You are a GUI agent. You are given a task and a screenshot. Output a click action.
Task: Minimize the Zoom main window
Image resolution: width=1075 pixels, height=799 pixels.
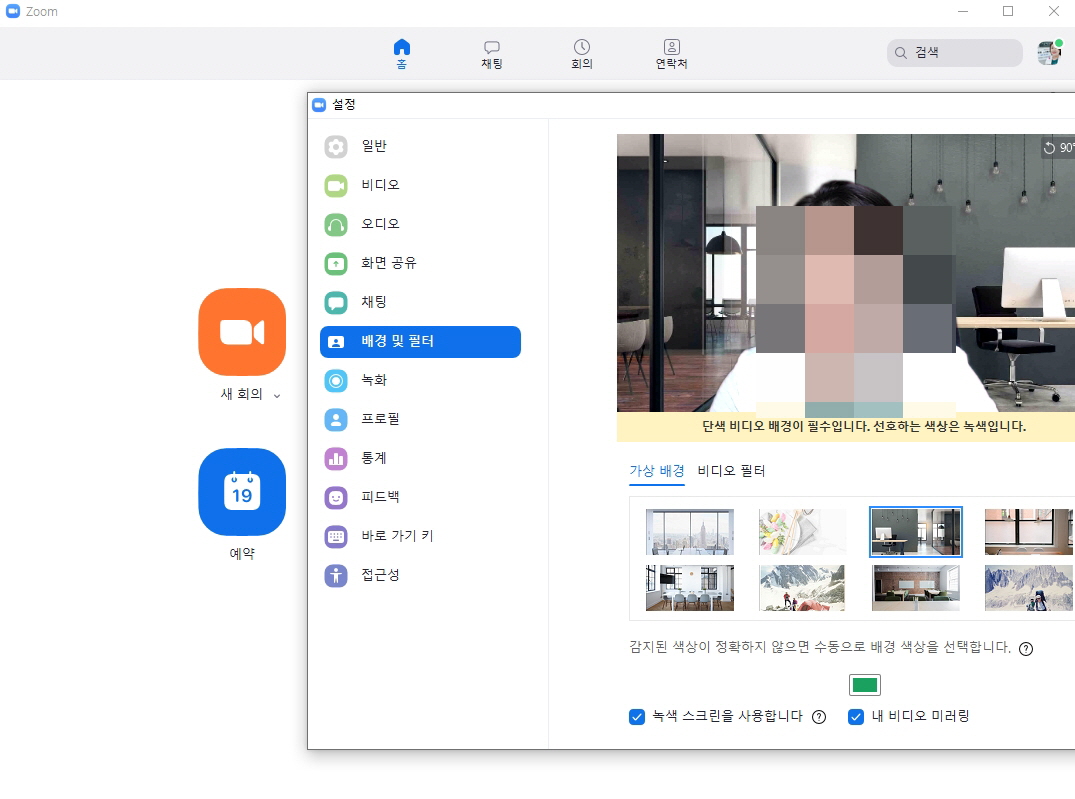963,11
